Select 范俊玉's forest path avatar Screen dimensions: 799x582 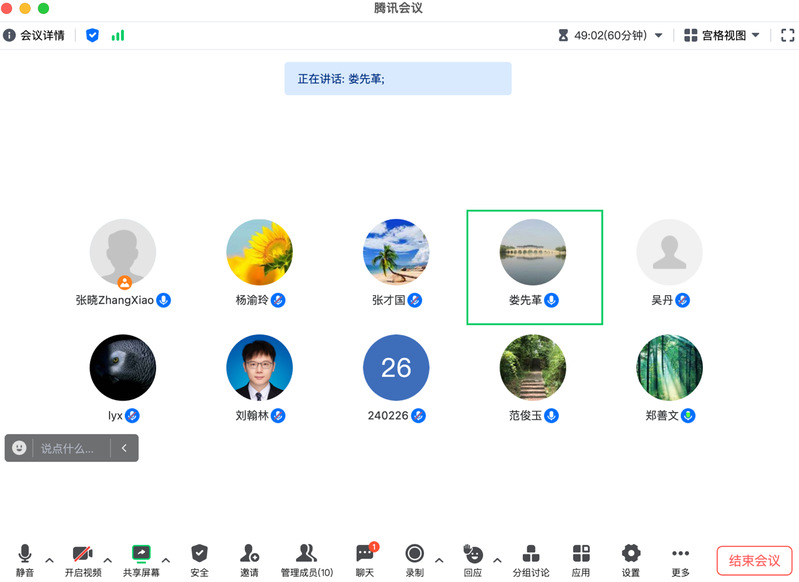point(532,367)
